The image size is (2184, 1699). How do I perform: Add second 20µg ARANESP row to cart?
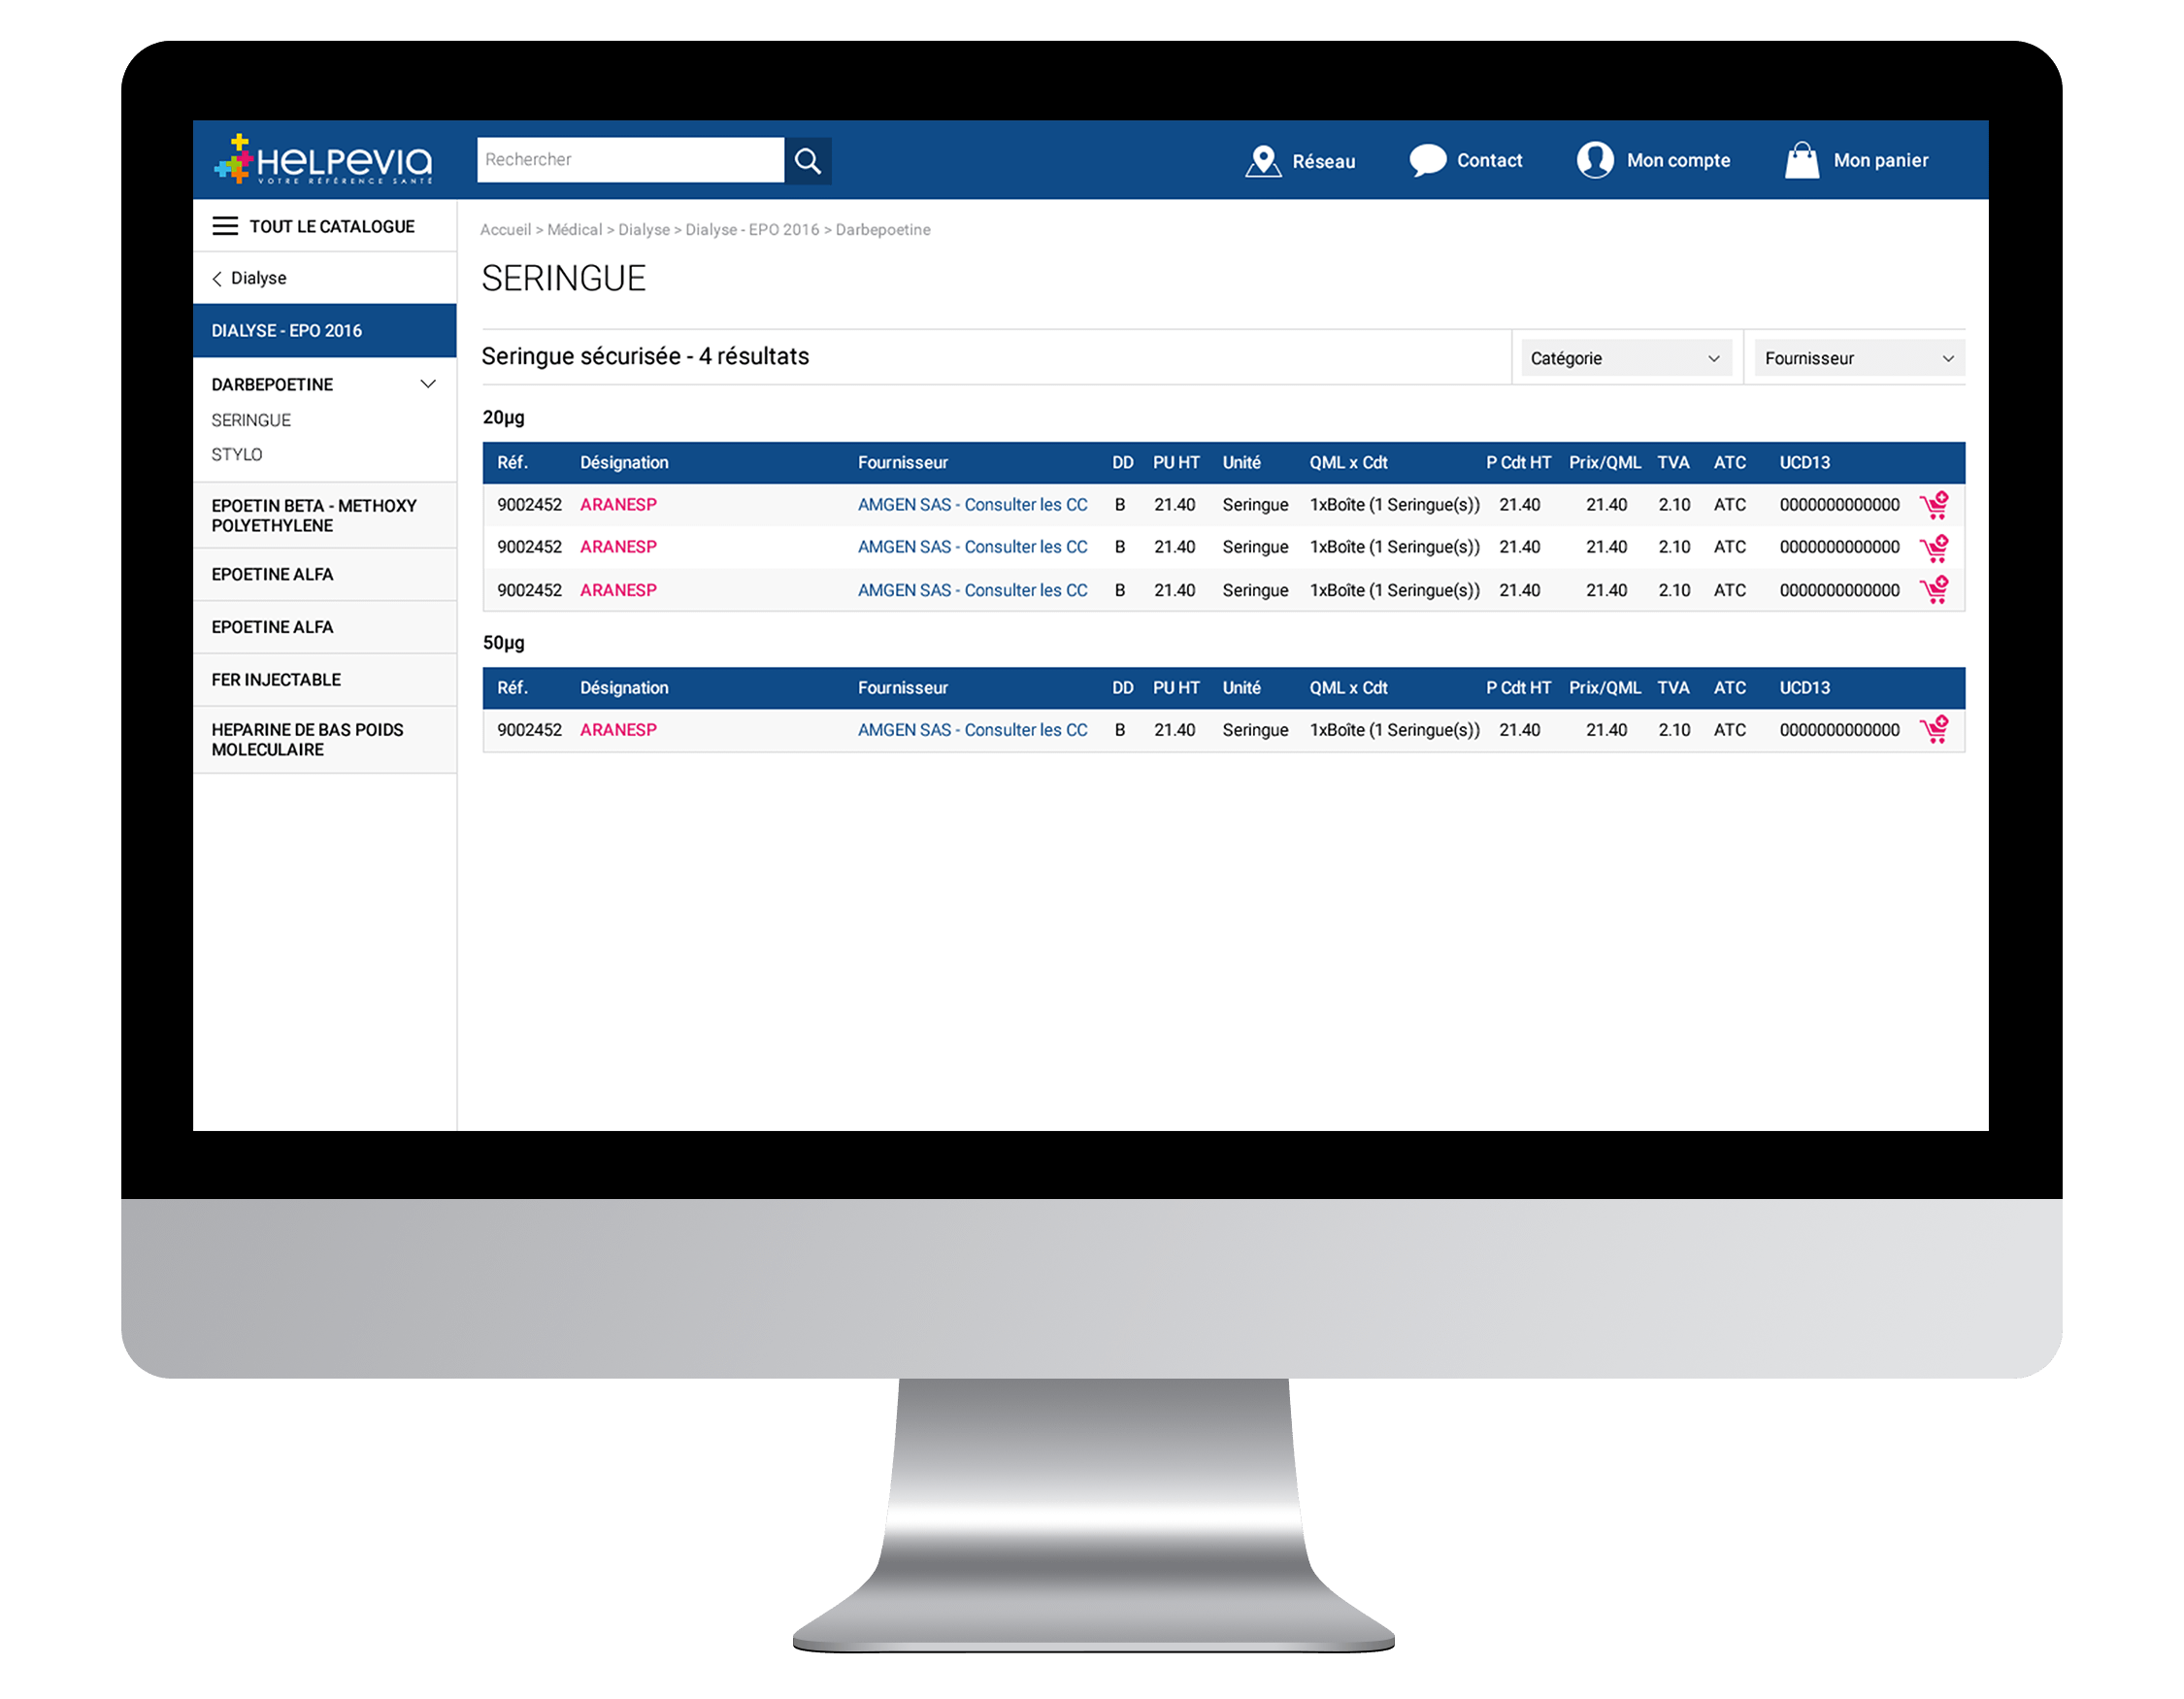click(1934, 548)
